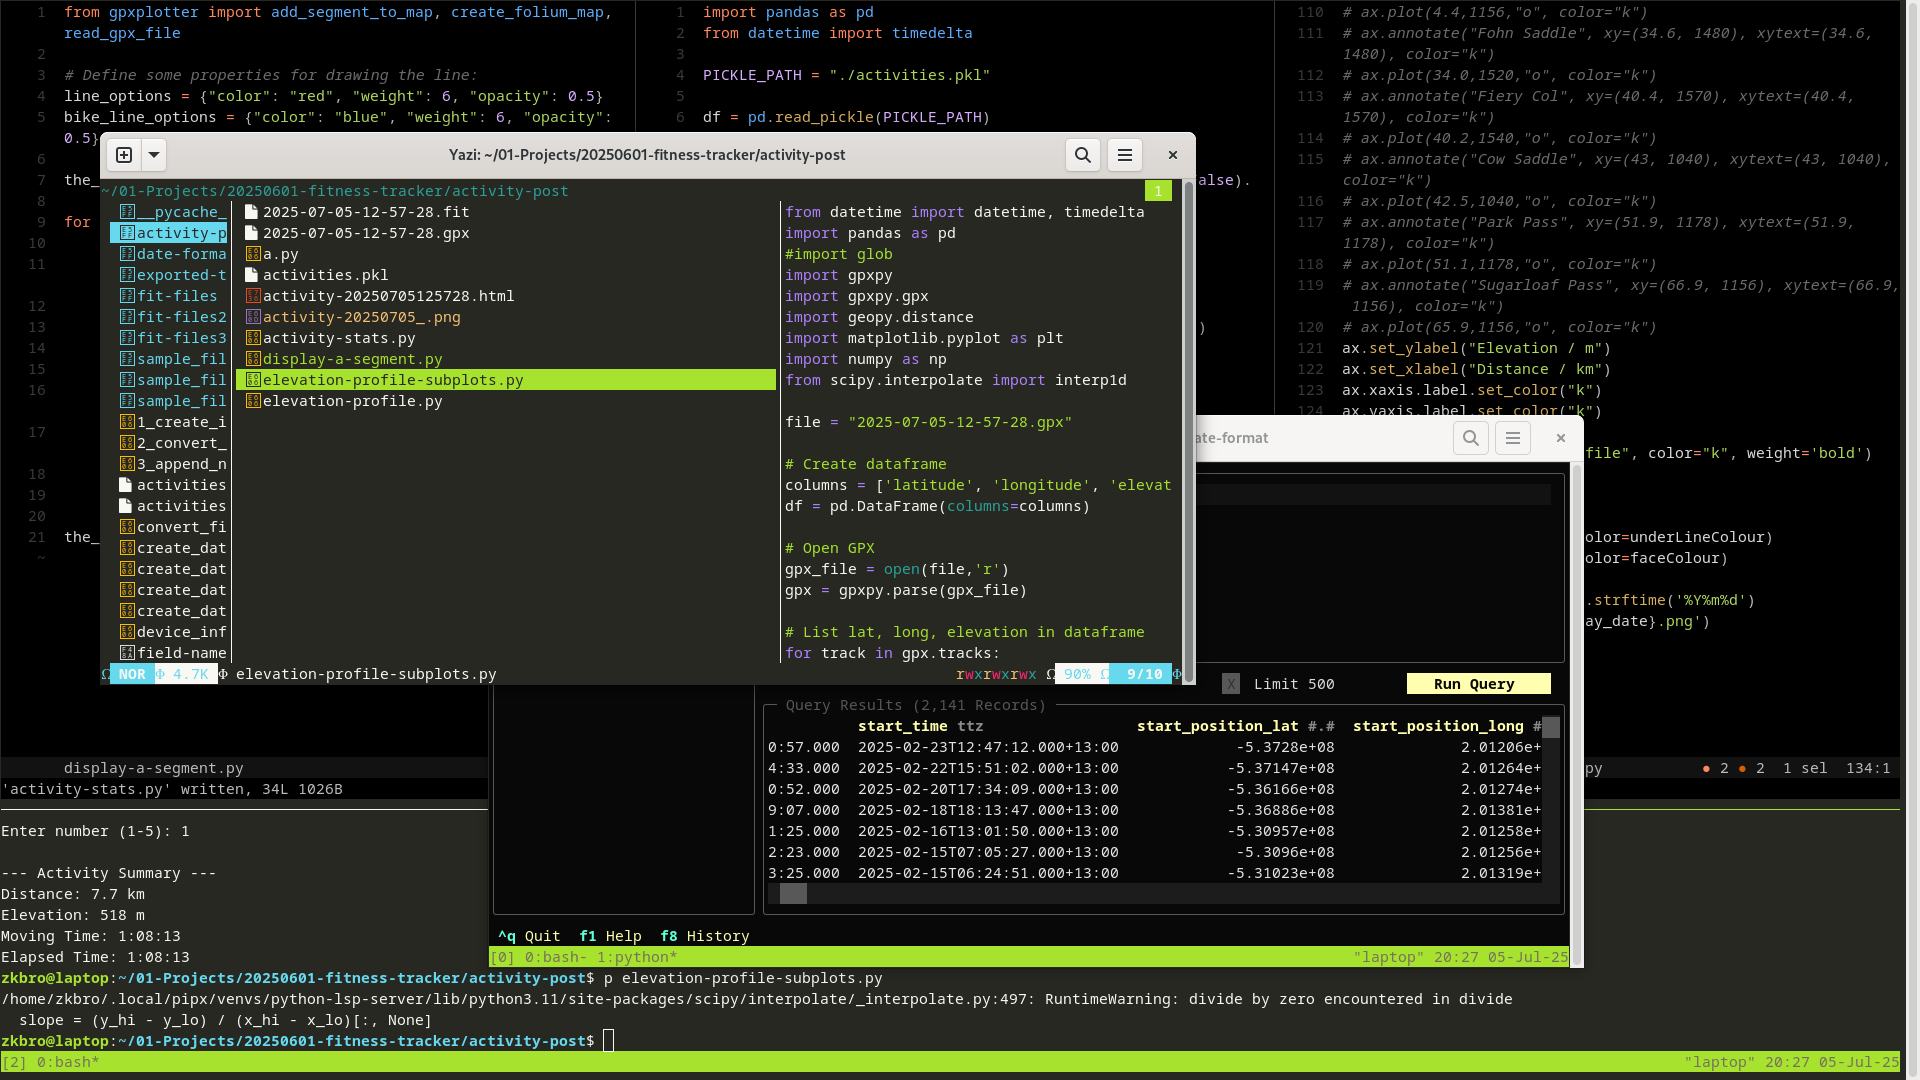Open the dropdown arrow beside new tab button
The width and height of the screenshot is (1920, 1080).
pyautogui.click(x=154, y=155)
